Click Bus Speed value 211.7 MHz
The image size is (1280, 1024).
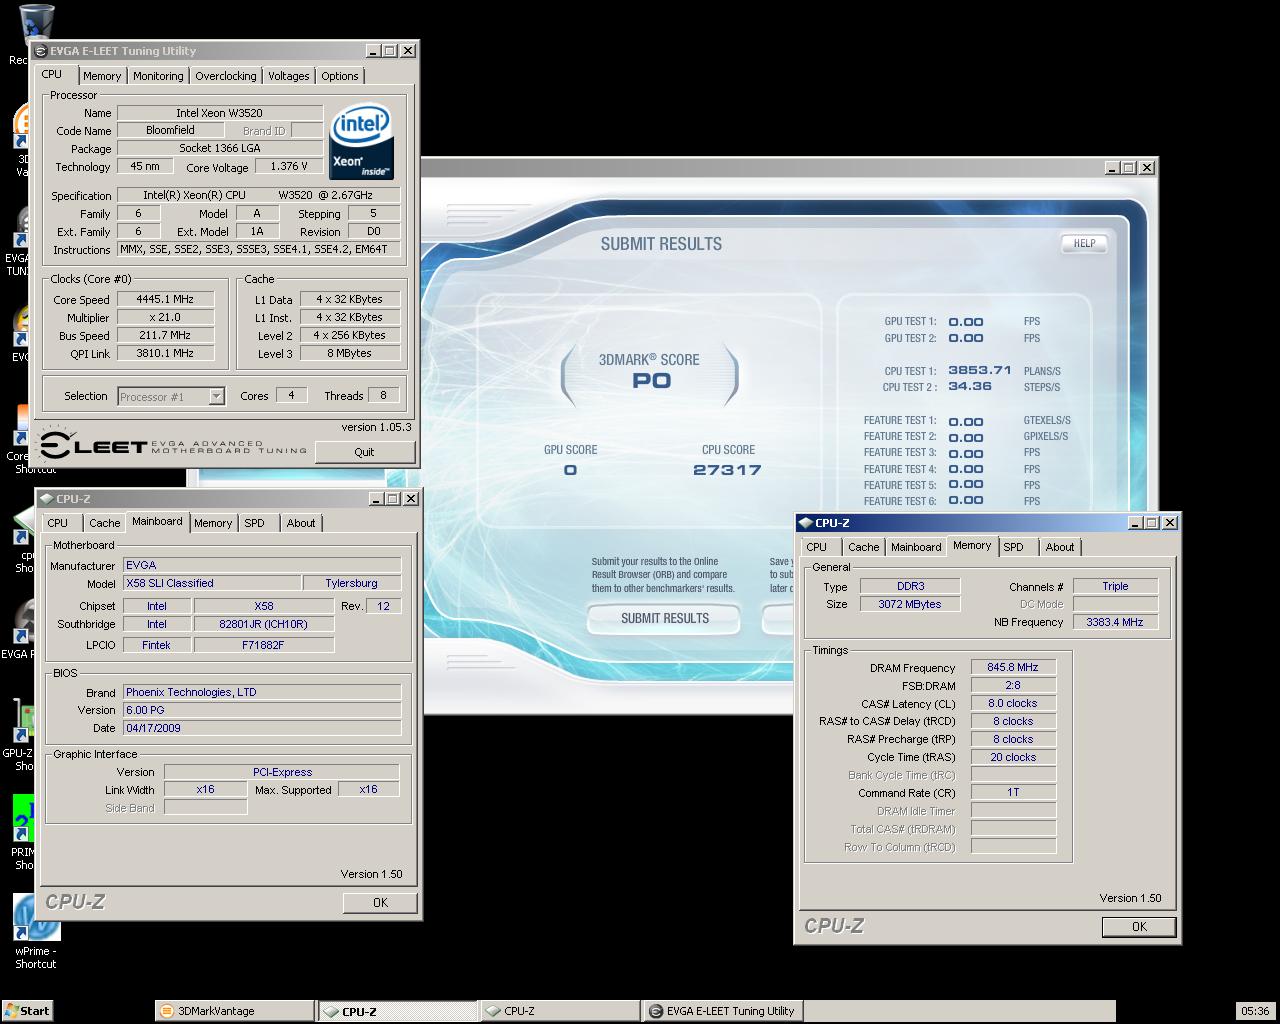click(165, 335)
